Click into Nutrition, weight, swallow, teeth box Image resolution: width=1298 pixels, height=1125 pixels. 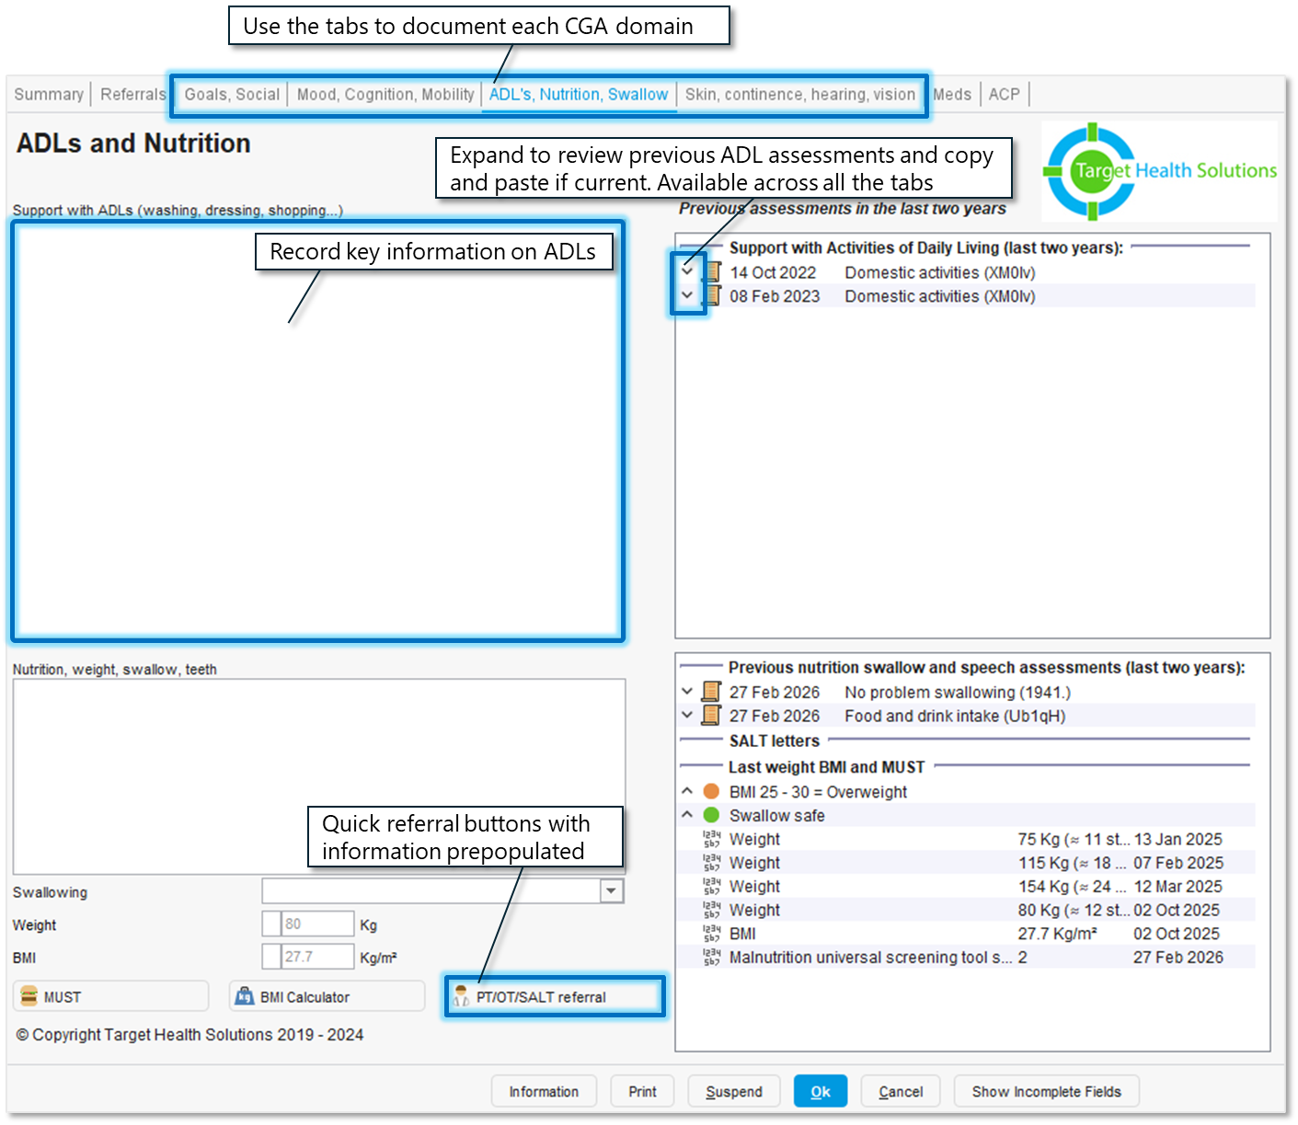pos(319,777)
